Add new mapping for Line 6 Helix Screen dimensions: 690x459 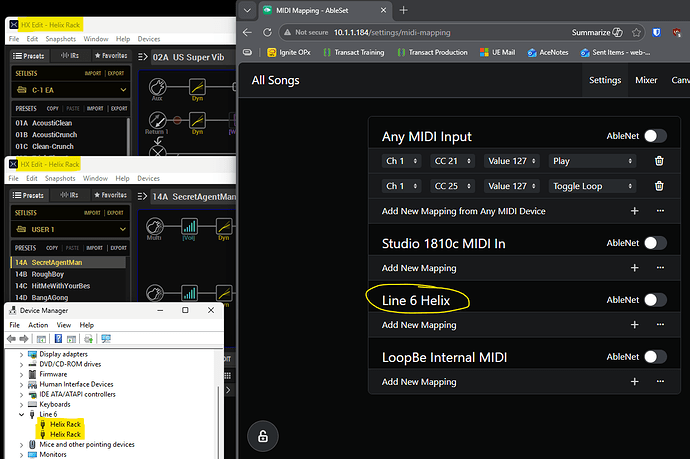click(x=634, y=325)
